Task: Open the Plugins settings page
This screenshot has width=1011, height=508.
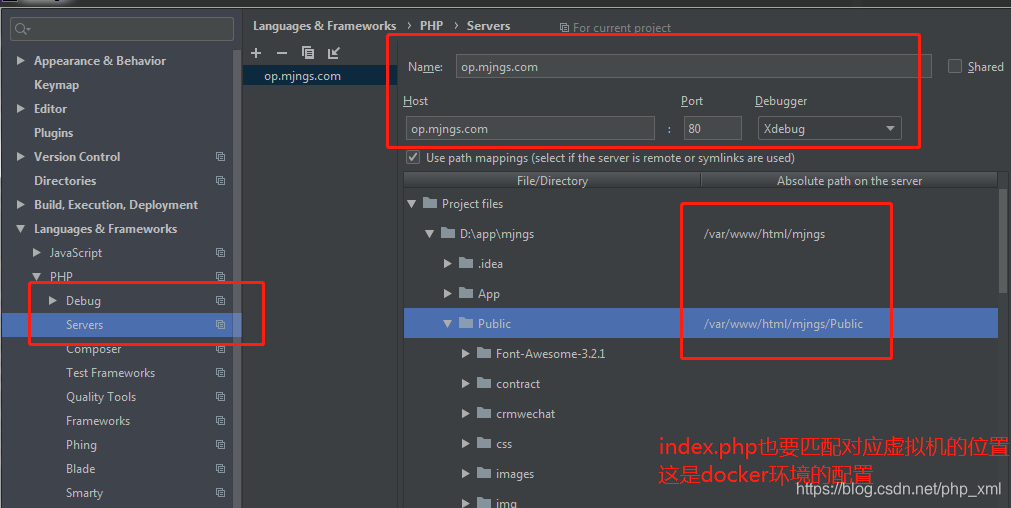Action: pos(53,133)
